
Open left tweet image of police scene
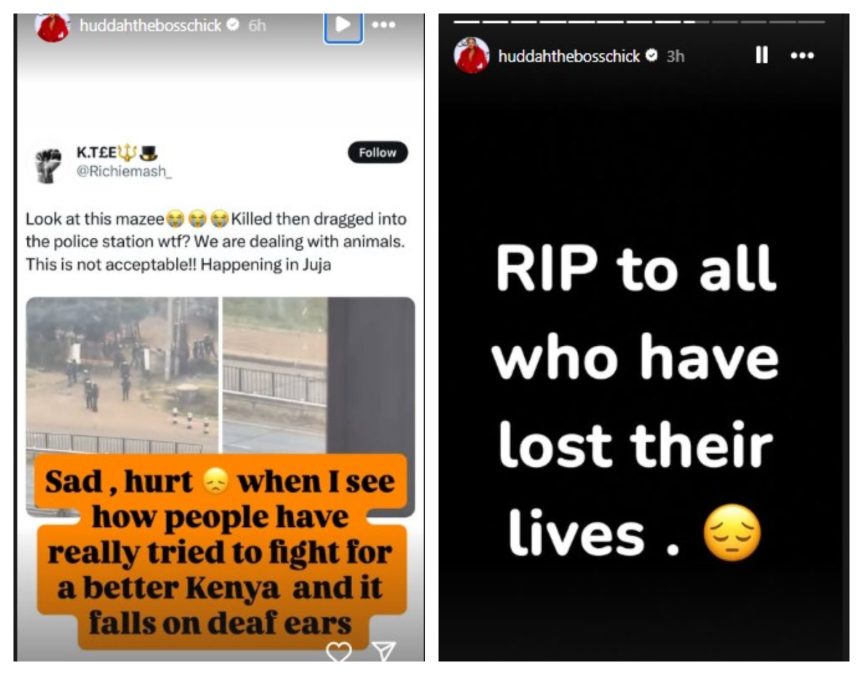pyautogui.click(x=122, y=374)
